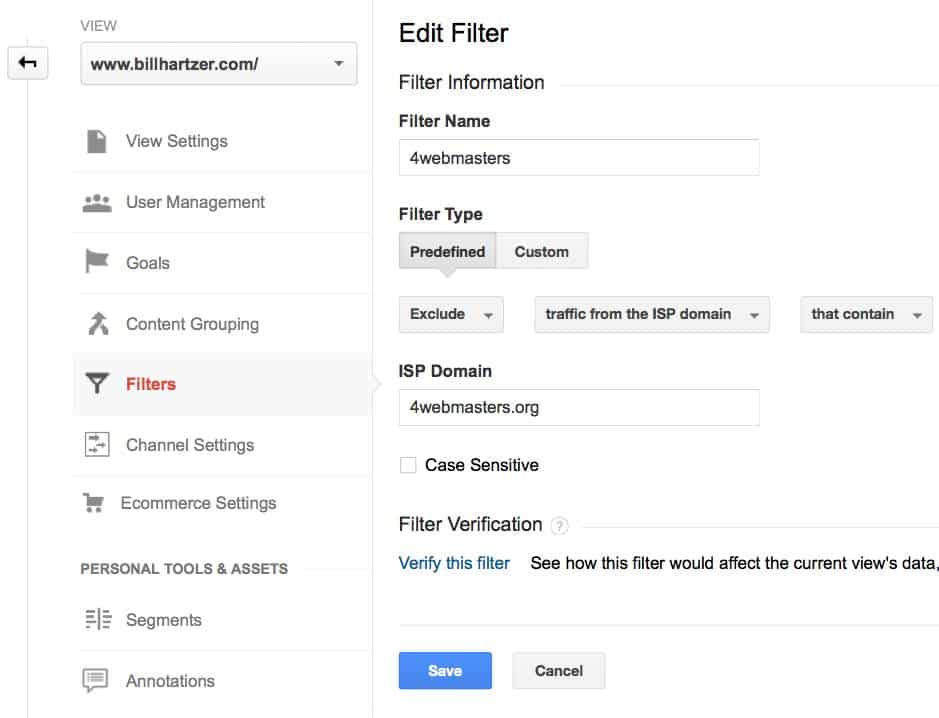This screenshot has width=939, height=718.
Task: Open the Segments icon
Action: [x=98, y=619]
